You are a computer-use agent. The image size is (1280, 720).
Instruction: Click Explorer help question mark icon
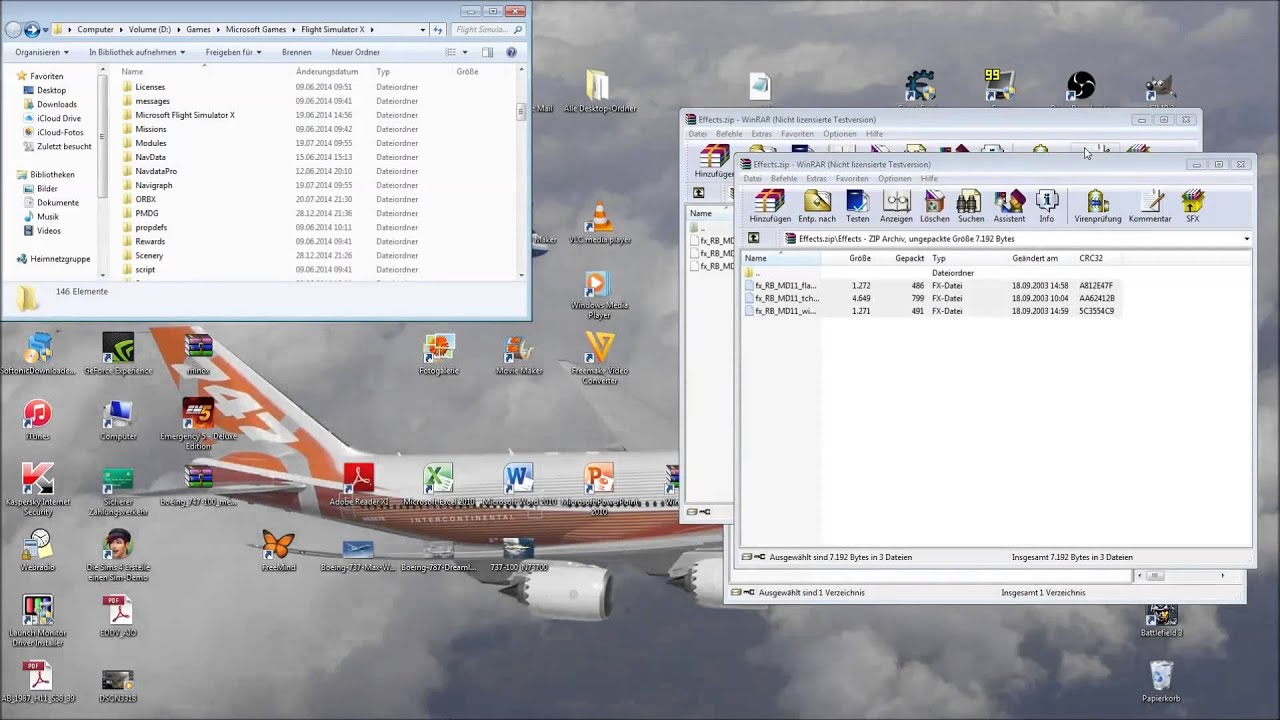point(511,52)
